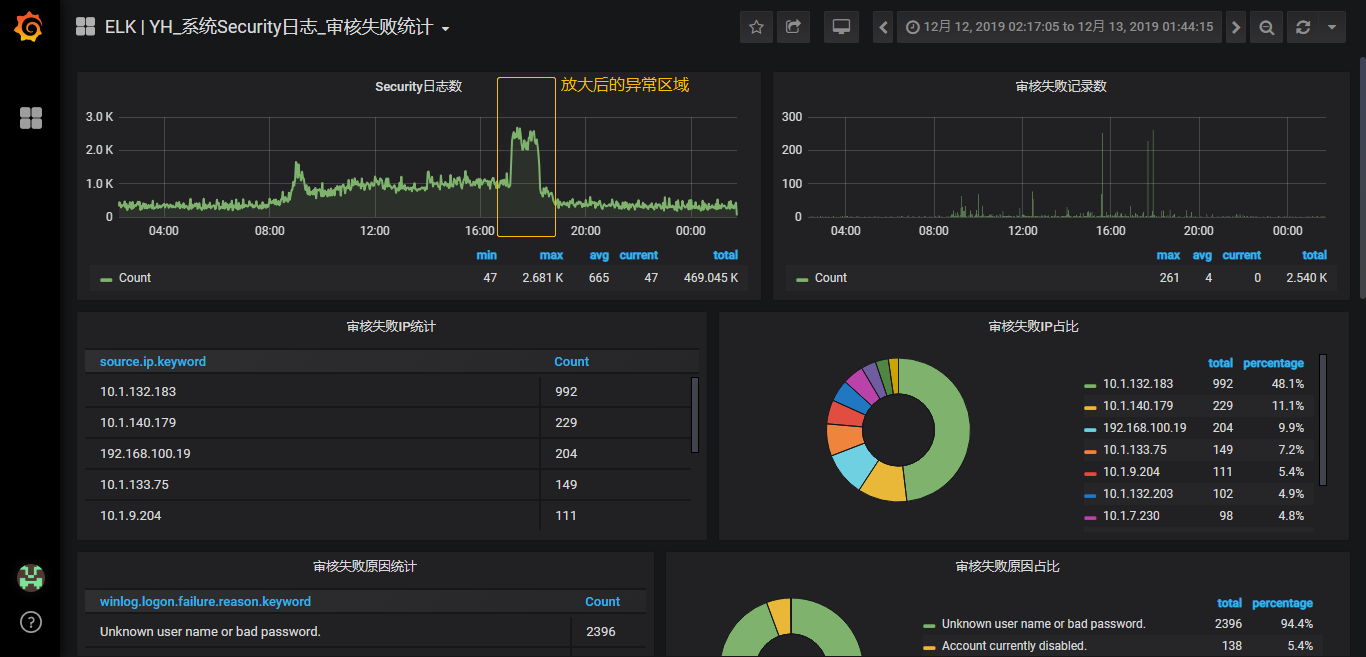Image resolution: width=1366 pixels, height=657 pixels.
Task: Click the count value 2396 in reason table
Action: (x=600, y=632)
